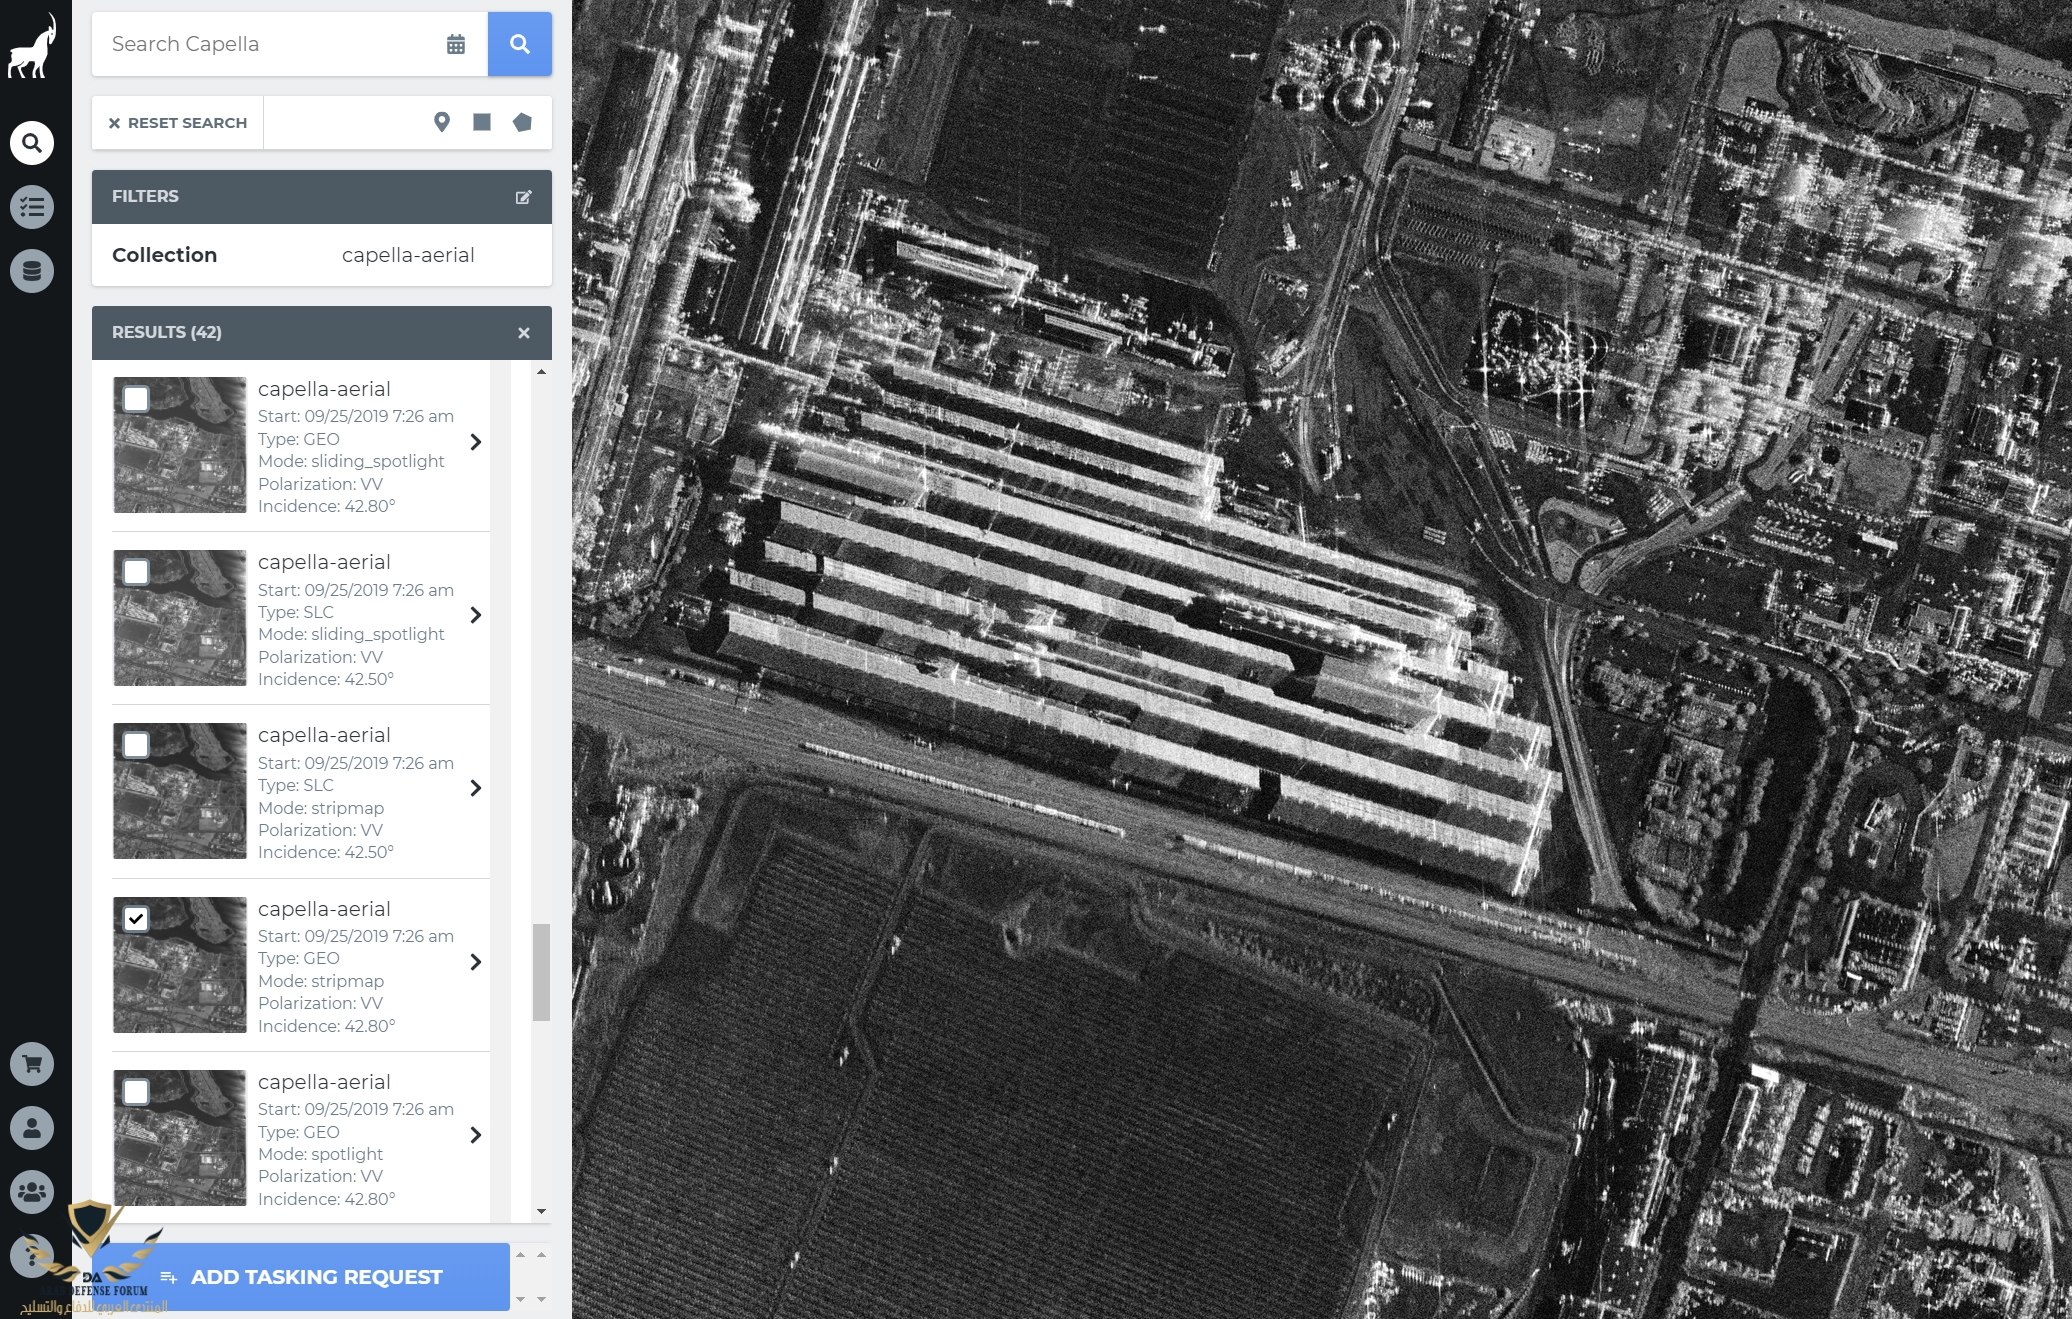
Task: Open the user account sidebar icon
Action: pos(32,1128)
